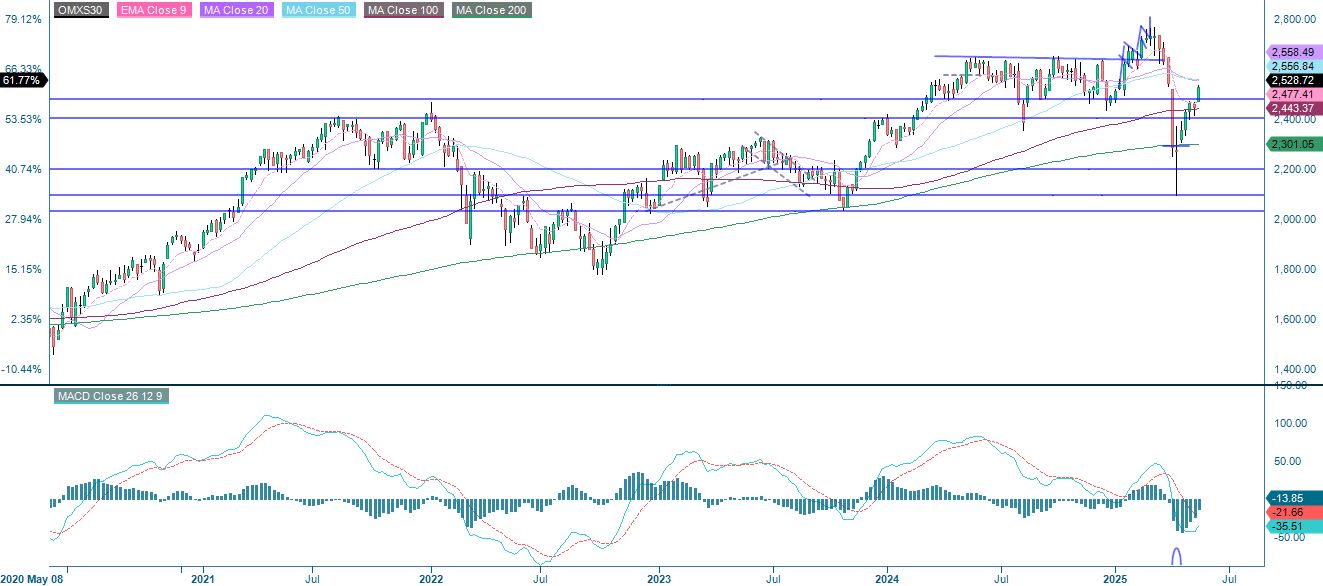The width and height of the screenshot is (1323, 586).
Task: Click the 2021 time axis label
Action: point(202,578)
